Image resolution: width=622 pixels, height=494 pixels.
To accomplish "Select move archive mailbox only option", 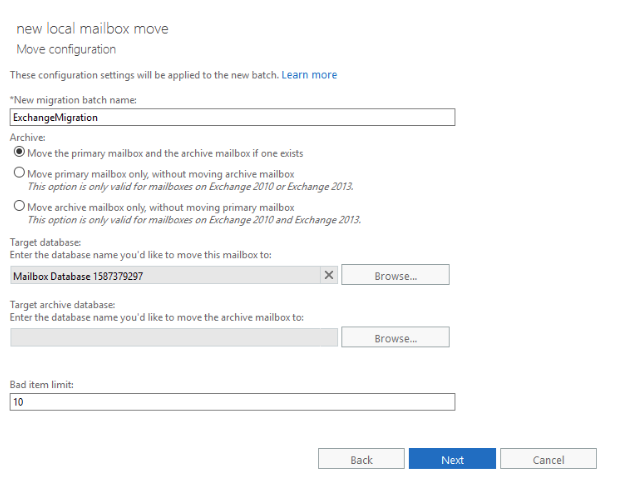I will (19, 206).
